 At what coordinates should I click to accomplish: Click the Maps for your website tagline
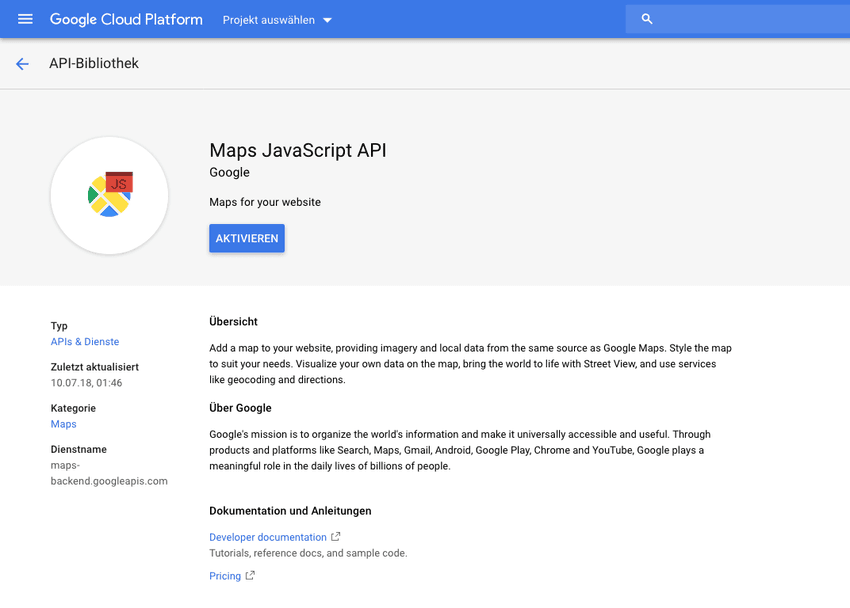coord(265,202)
